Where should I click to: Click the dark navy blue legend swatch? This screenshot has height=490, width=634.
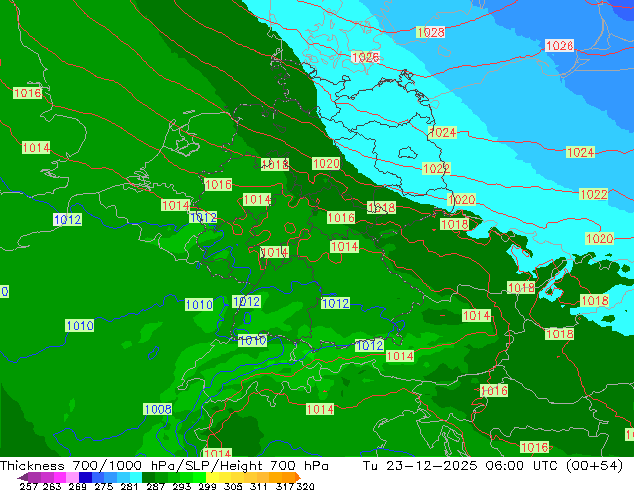85,477
